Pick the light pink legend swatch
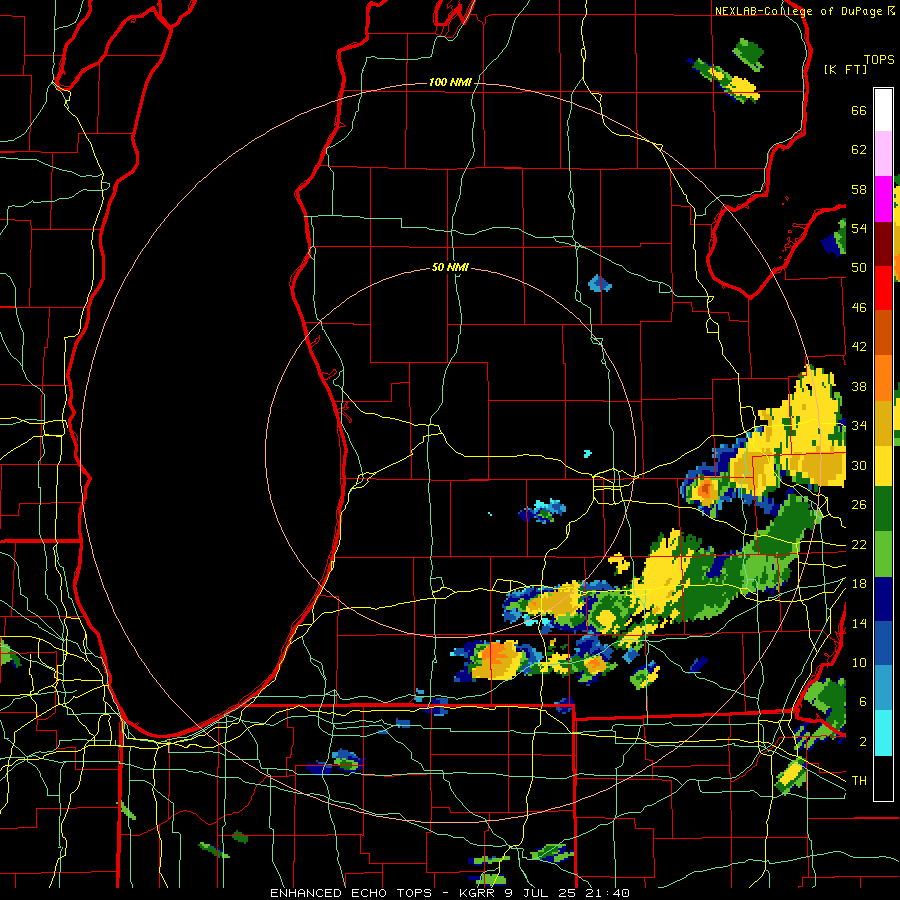Viewport: 900px width, 900px height. click(x=883, y=153)
